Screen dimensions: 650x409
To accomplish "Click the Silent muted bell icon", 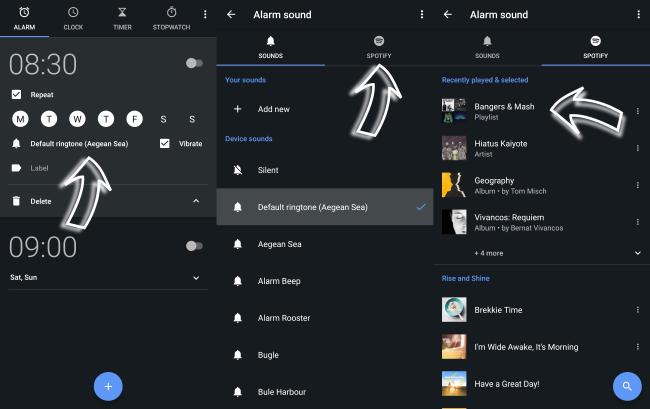I will coord(238,170).
